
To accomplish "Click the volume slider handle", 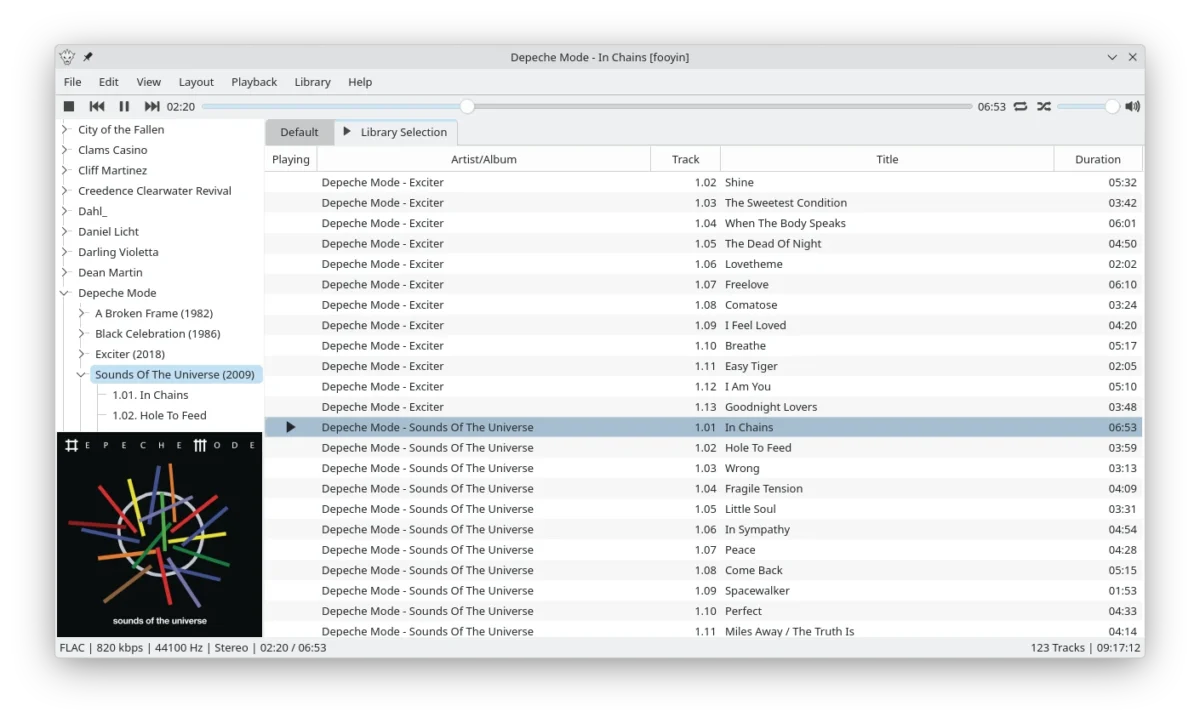I will (1112, 106).
